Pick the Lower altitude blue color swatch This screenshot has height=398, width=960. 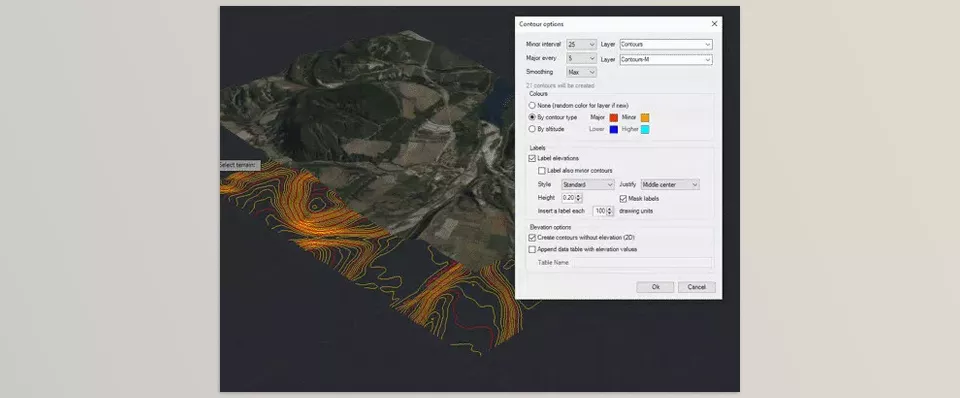tap(613, 129)
